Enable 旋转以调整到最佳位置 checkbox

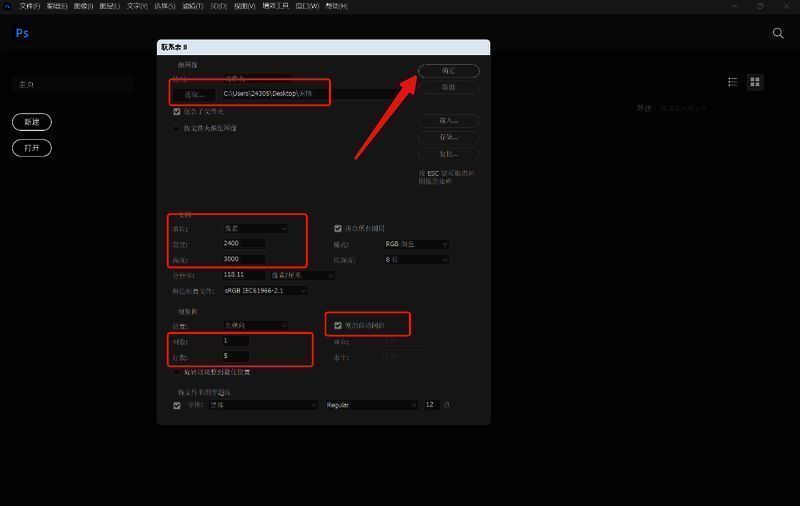(x=177, y=372)
